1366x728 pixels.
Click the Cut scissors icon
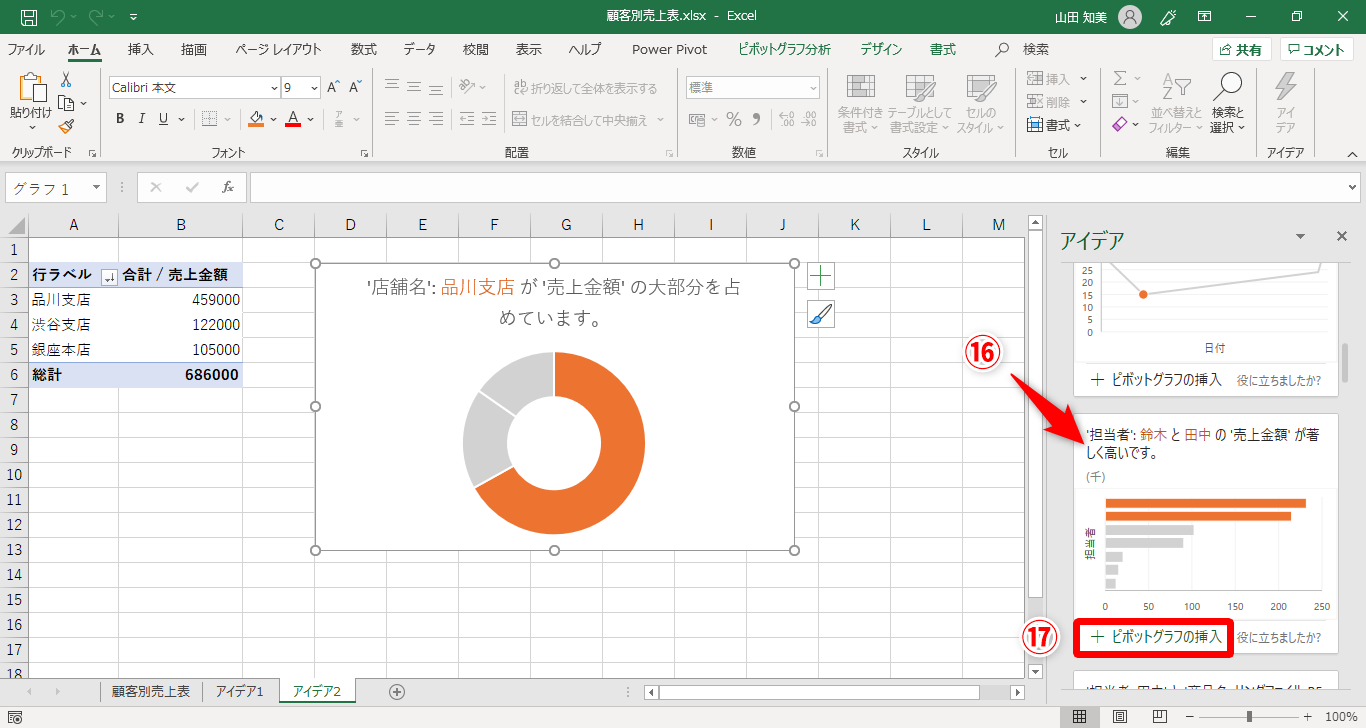[x=66, y=79]
